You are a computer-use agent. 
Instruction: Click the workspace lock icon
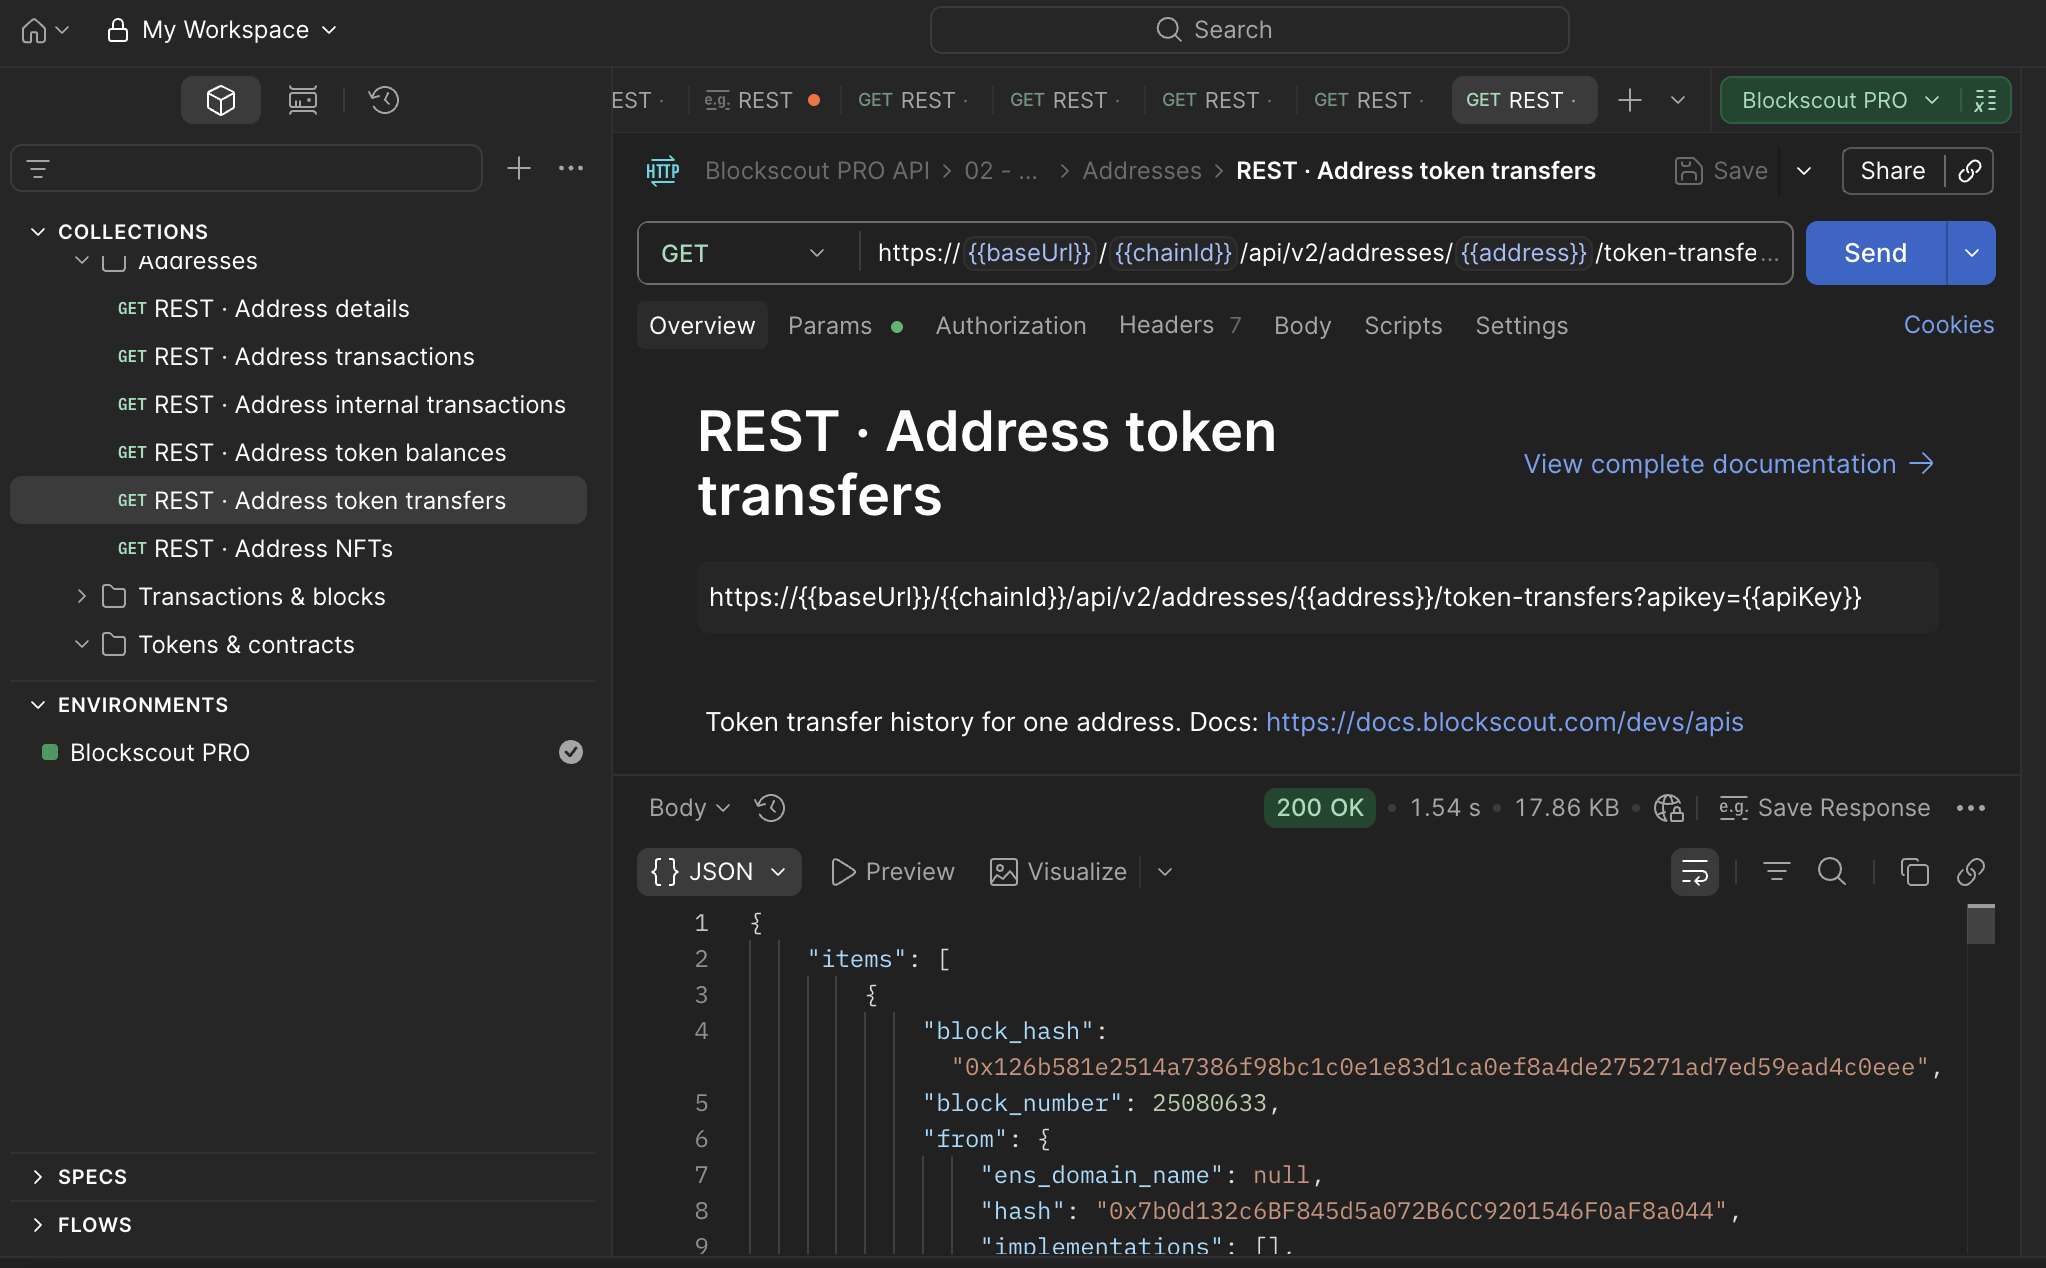118,30
